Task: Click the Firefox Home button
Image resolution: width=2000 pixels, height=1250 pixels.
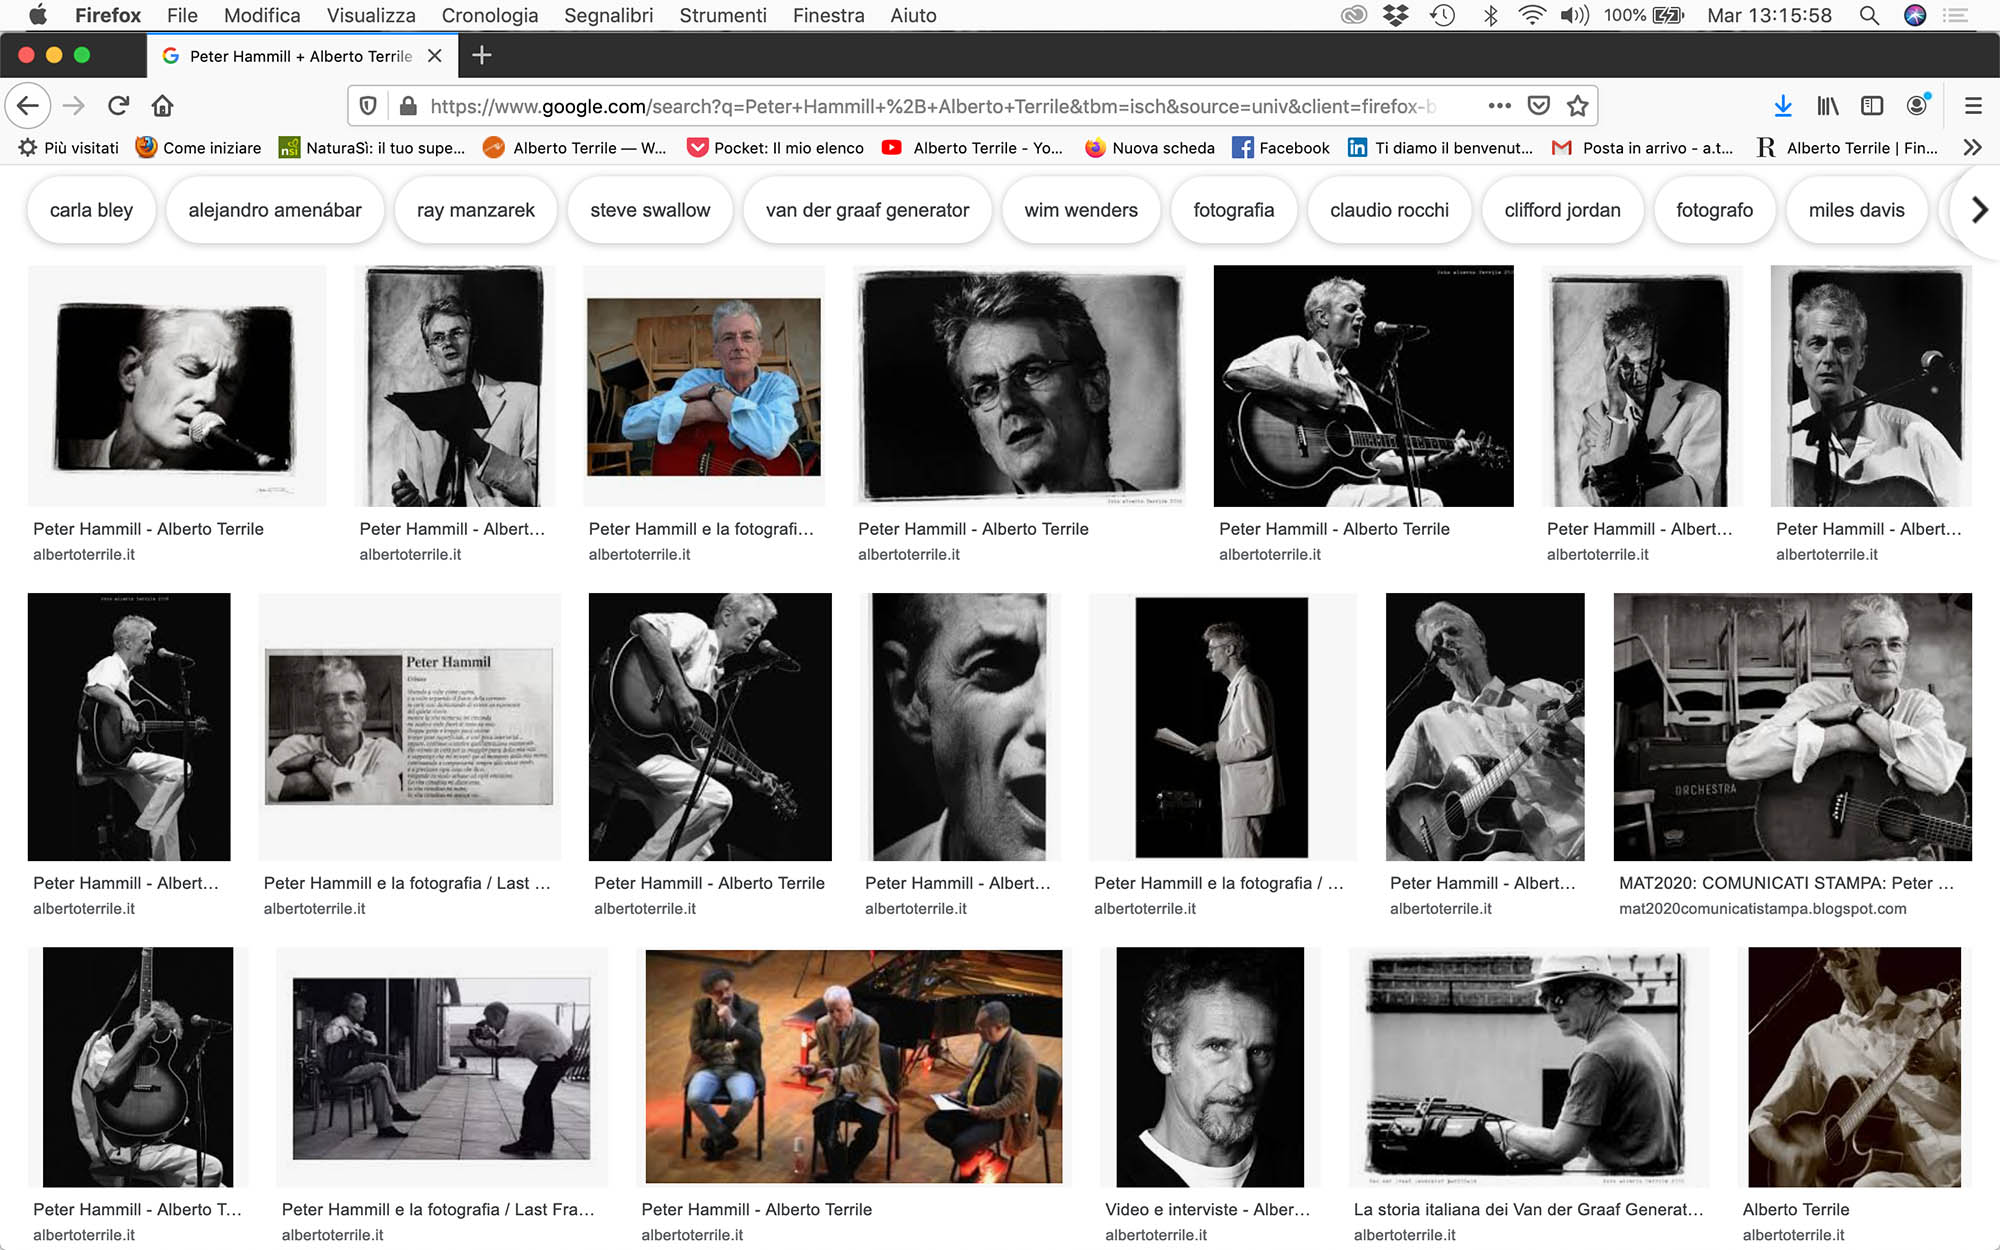Action: (162, 106)
